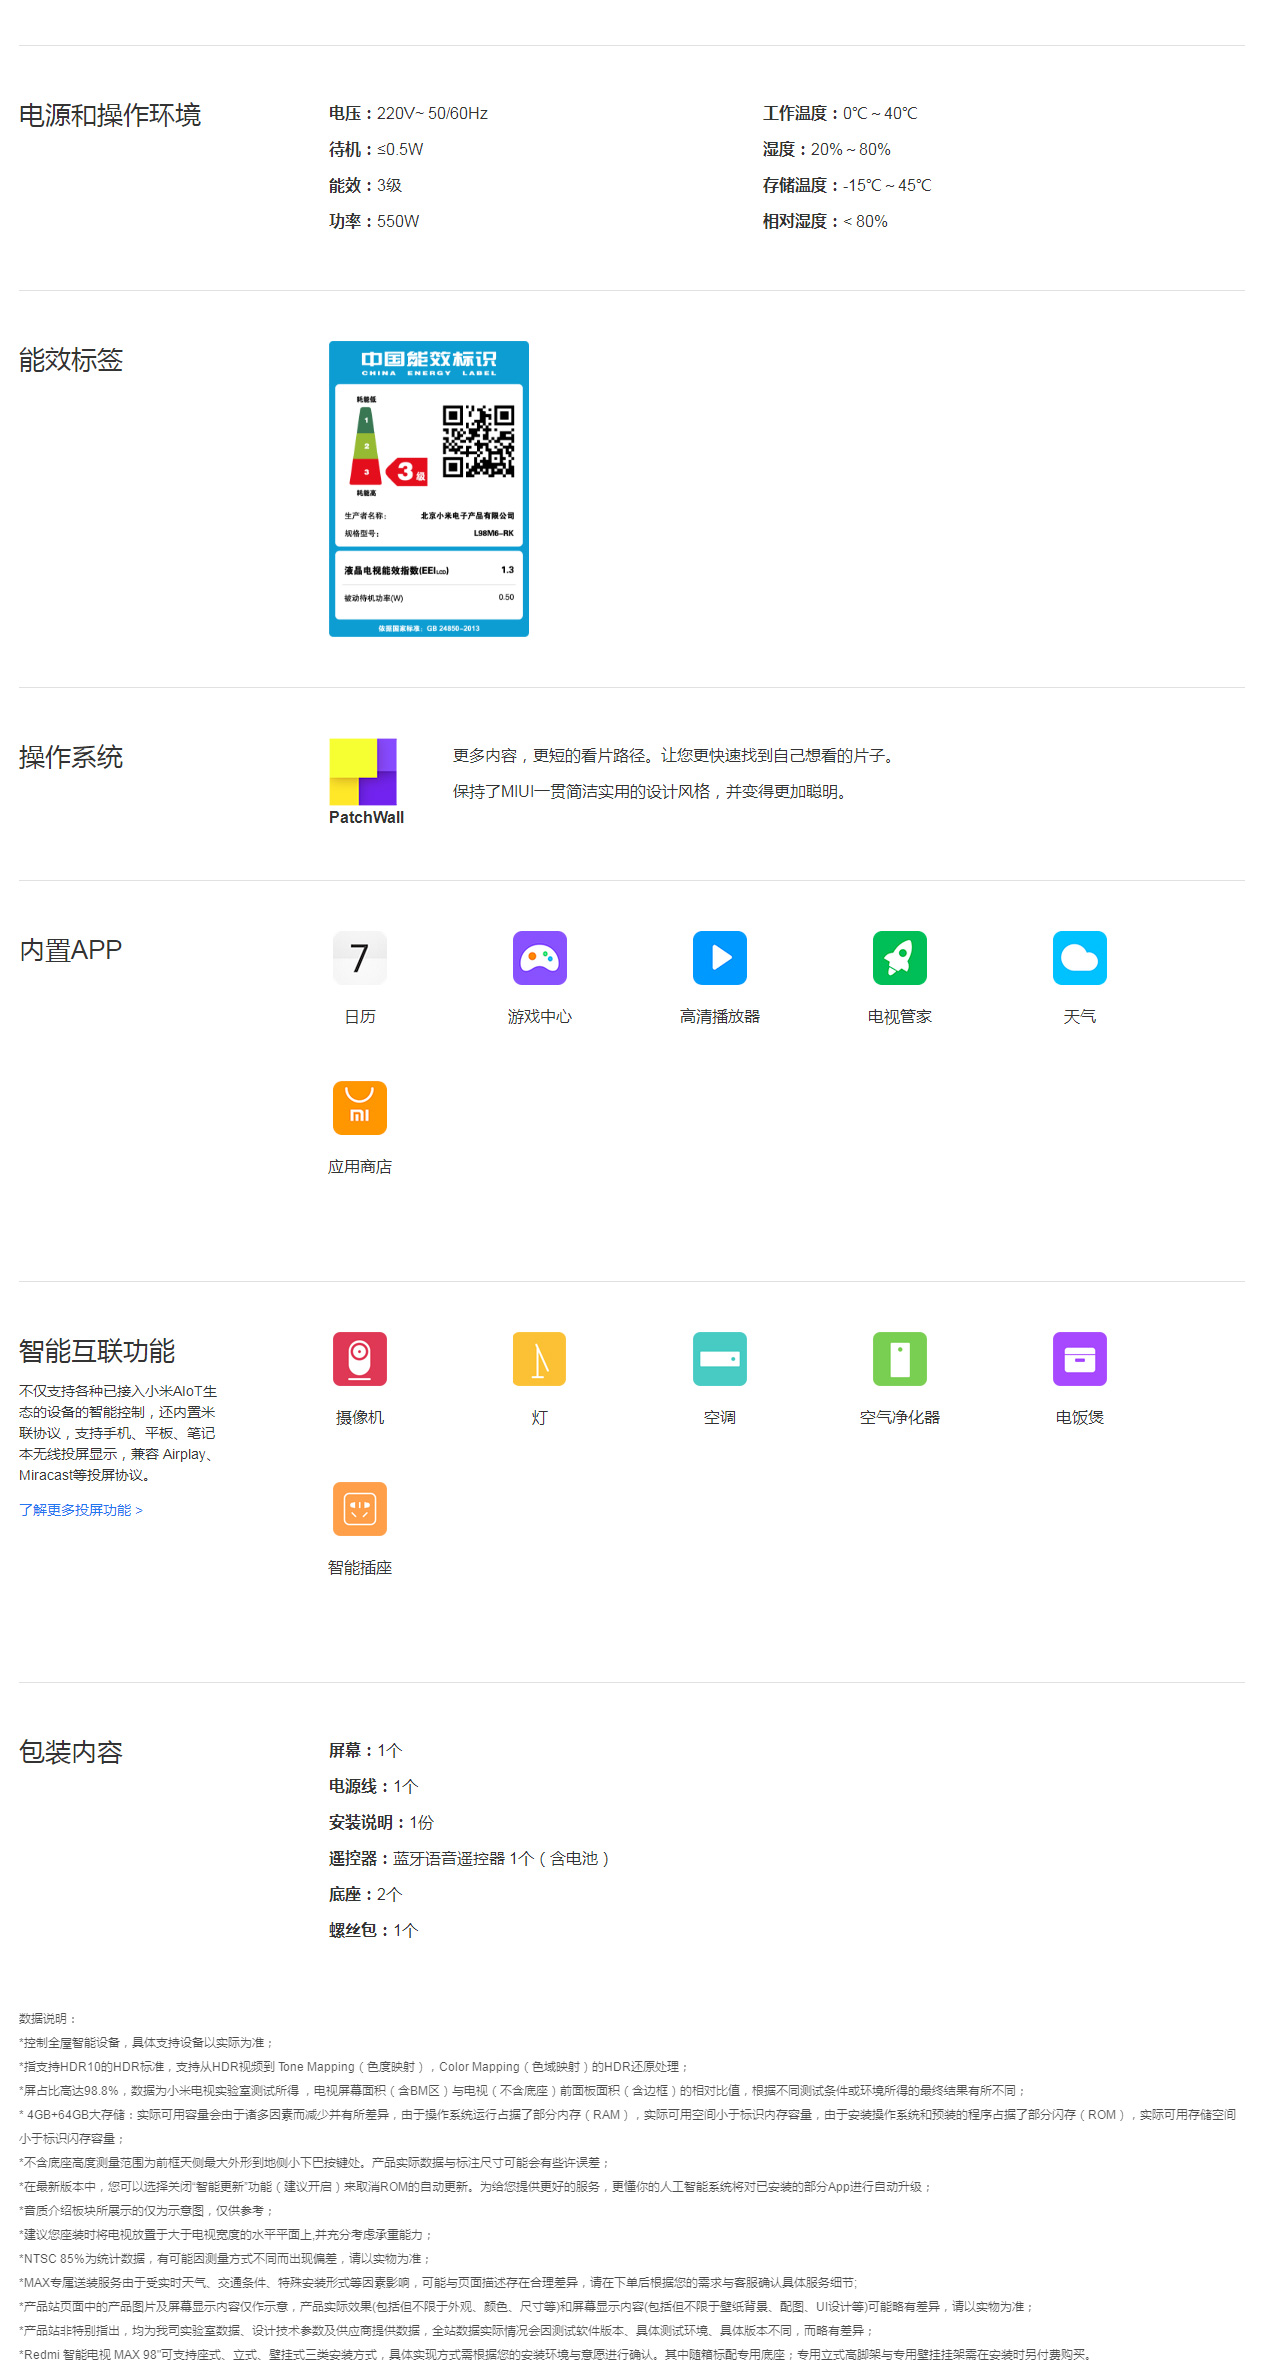Select the 待机：≤0.5W spec line

[x=376, y=149]
